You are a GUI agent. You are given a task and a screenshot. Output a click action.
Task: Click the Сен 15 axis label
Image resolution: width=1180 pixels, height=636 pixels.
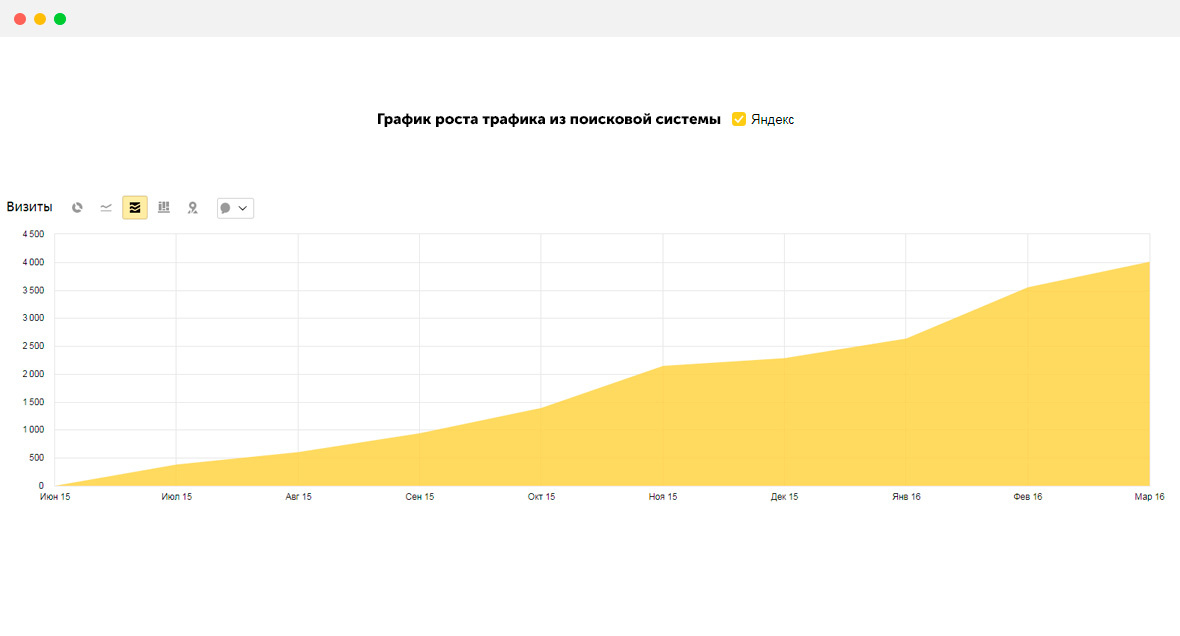(420, 497)
